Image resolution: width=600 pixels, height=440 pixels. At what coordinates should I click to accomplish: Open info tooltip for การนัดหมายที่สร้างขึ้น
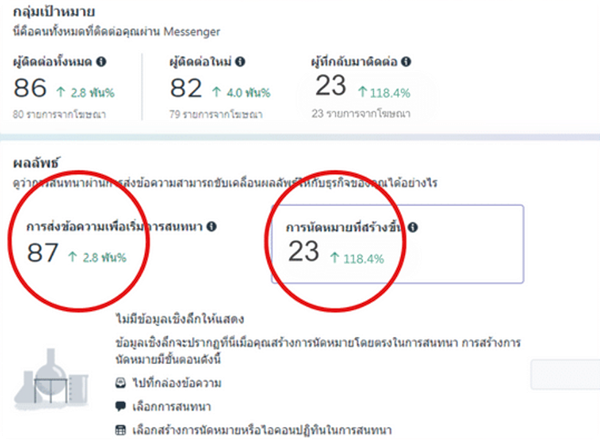point(413,228)
